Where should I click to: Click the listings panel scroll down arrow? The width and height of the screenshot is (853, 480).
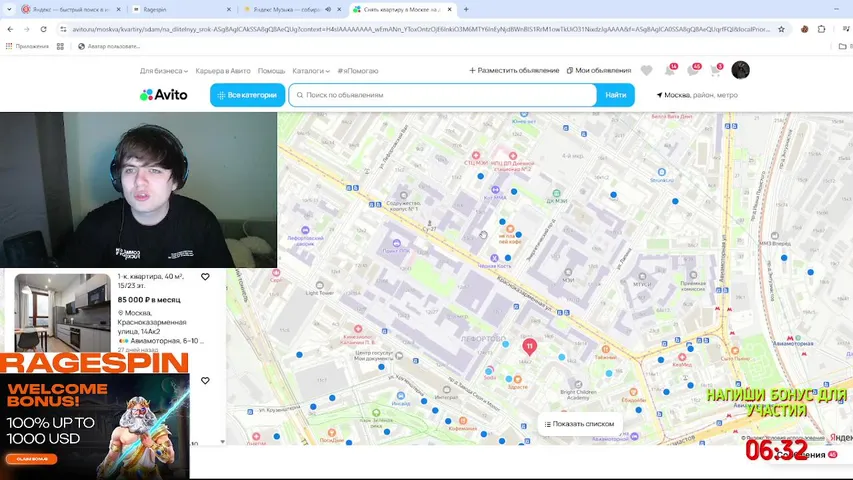[x=222, y=442]
